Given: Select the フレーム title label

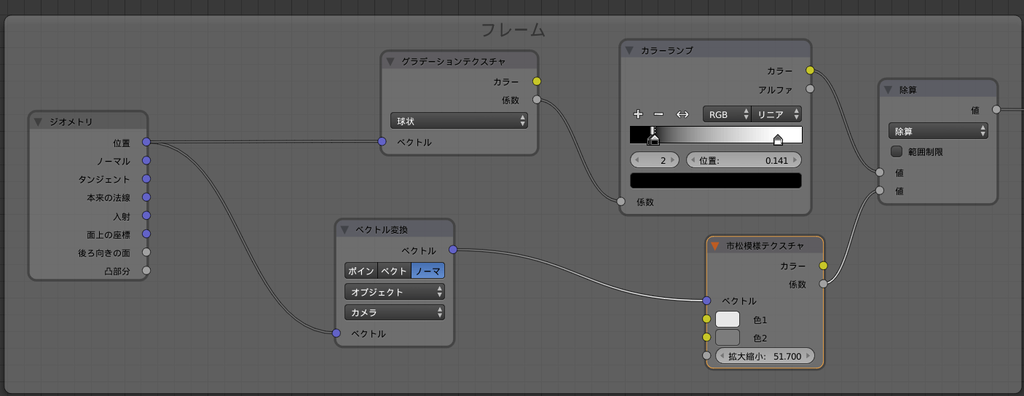Looking at the screenshot, I should pos(513,29).
